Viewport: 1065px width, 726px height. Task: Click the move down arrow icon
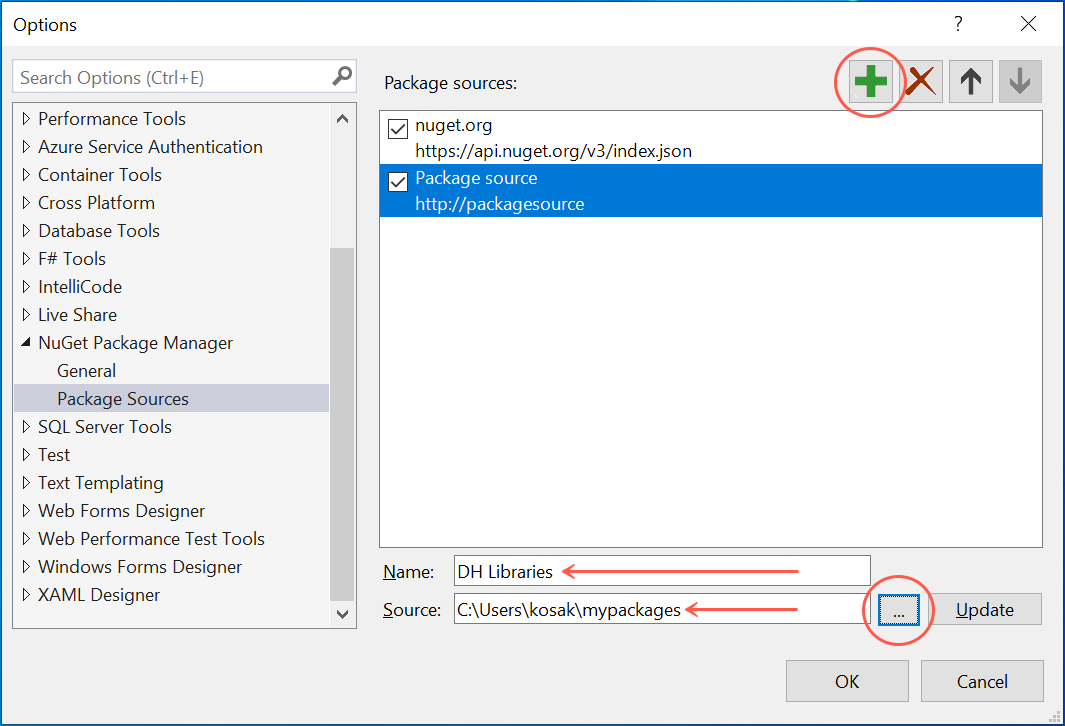pyautogui.click(x=1019, y=82)
